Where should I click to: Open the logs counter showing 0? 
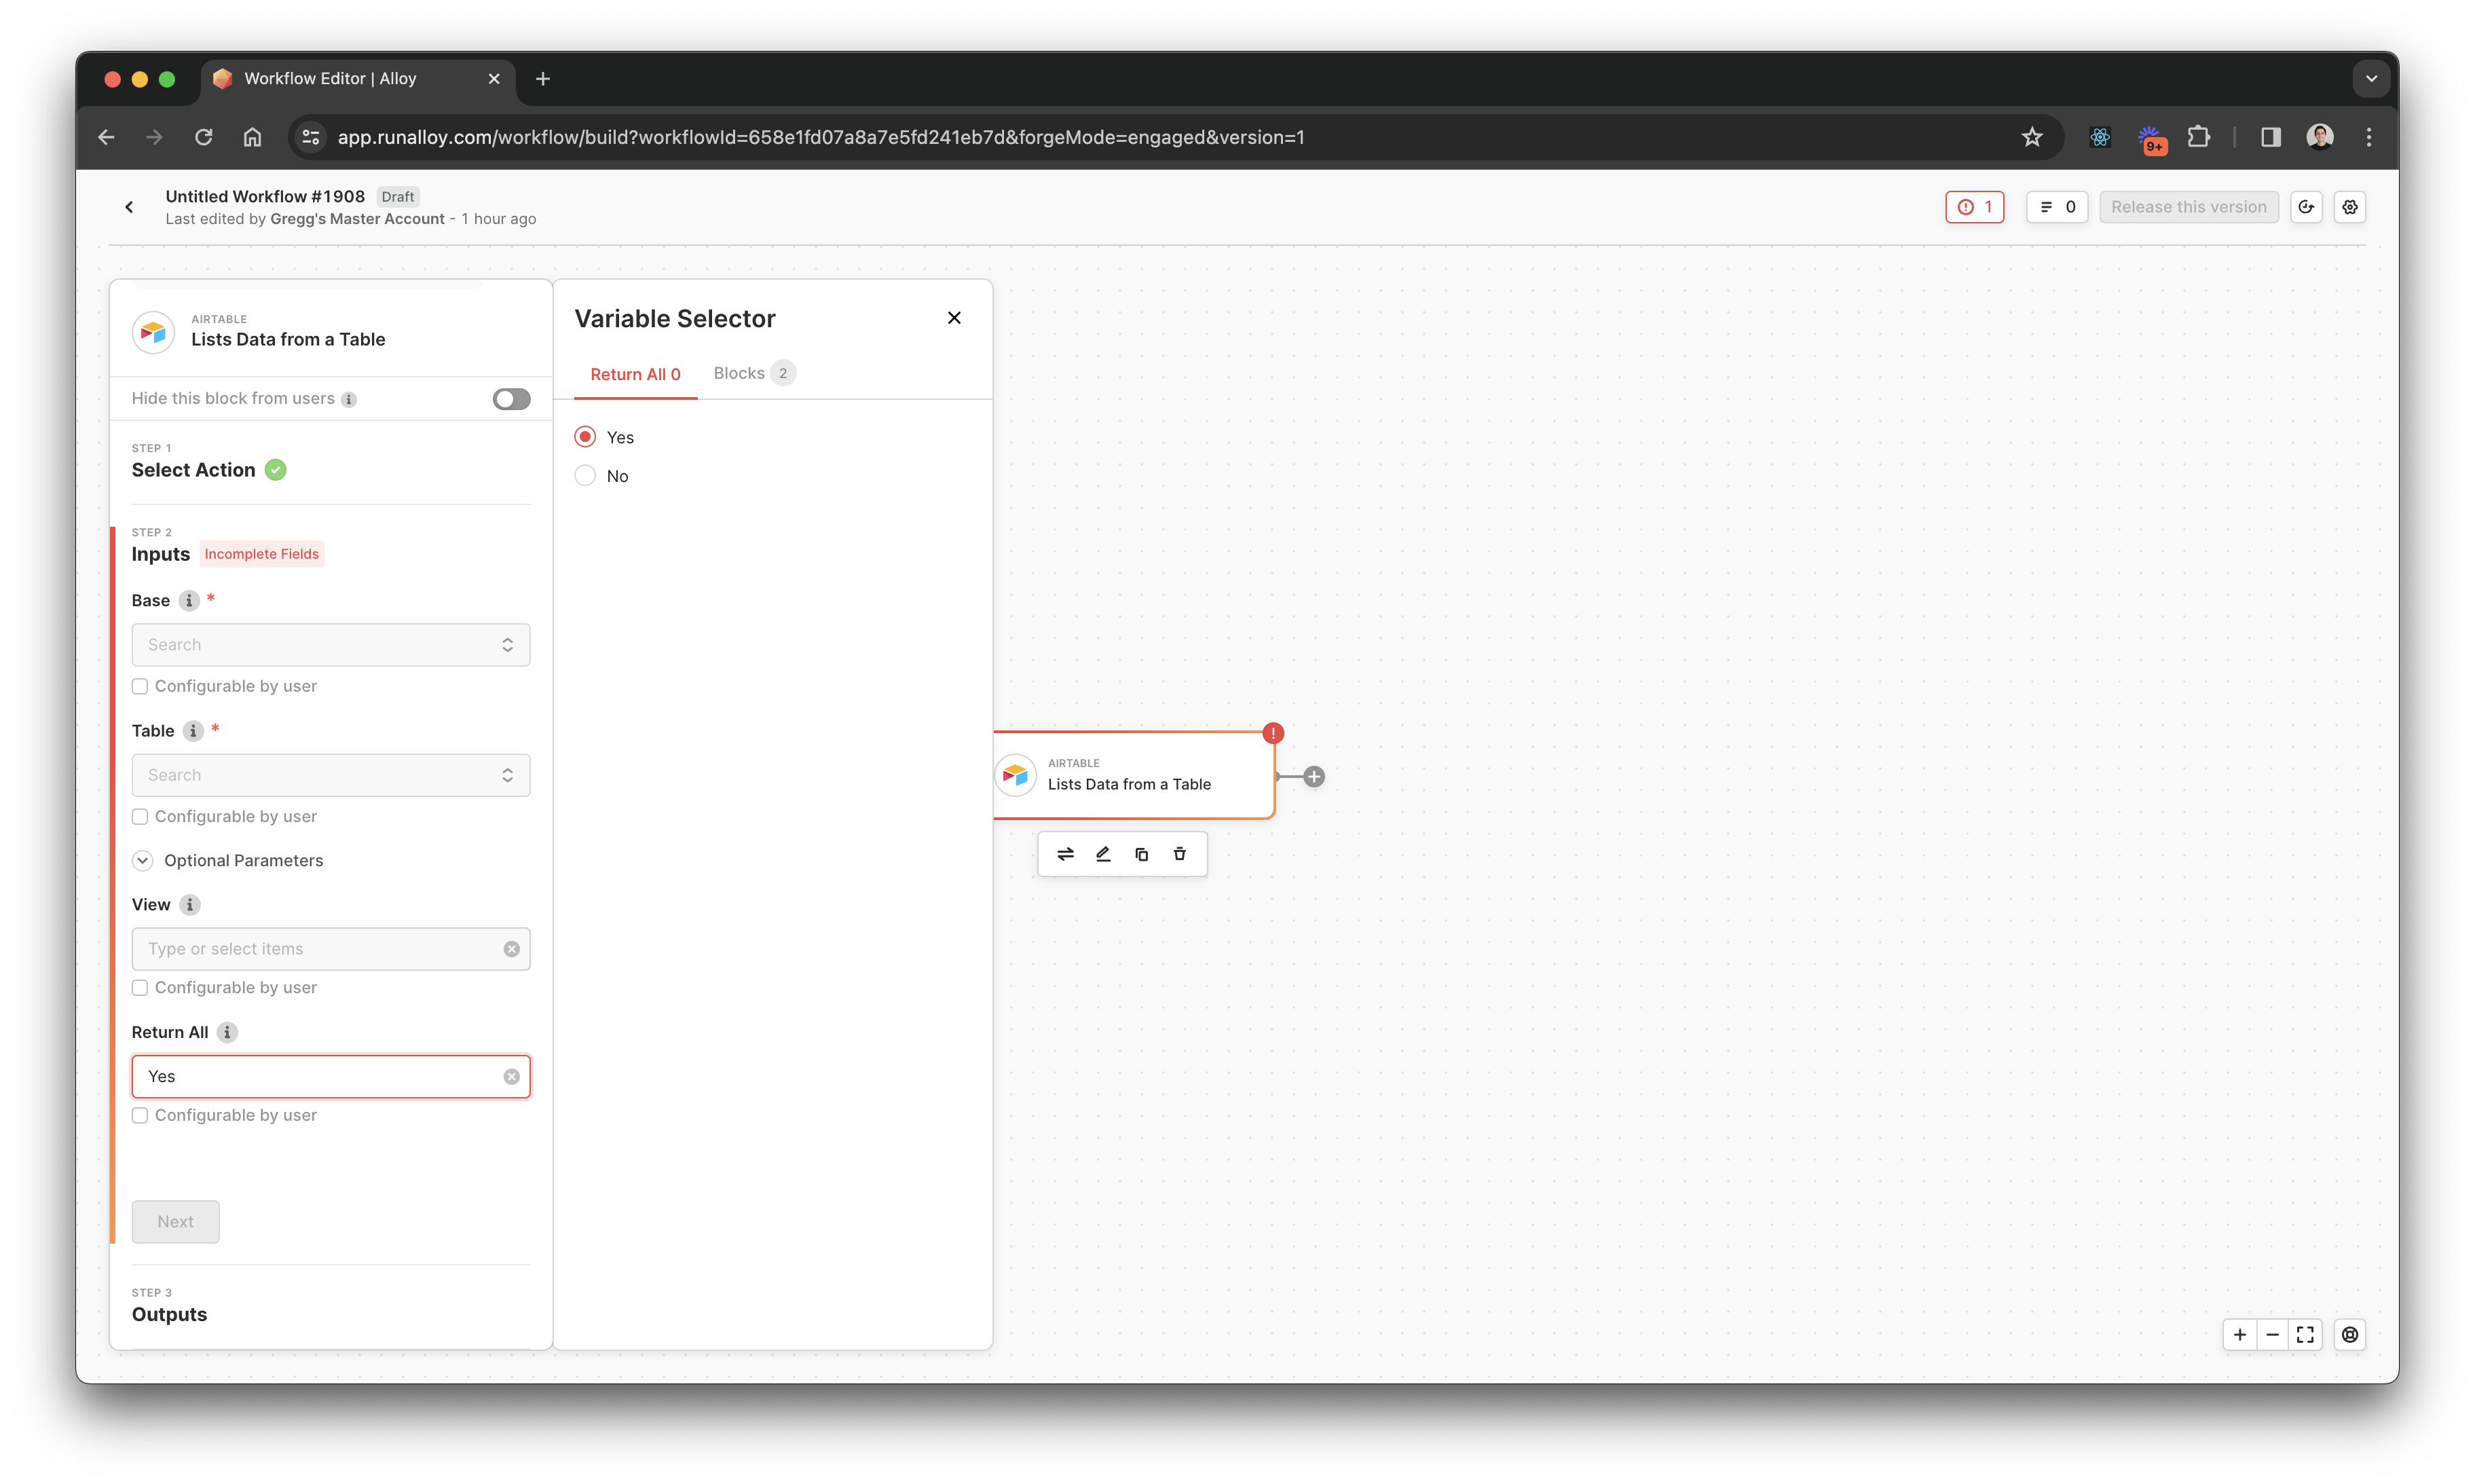click(2057, 207)
